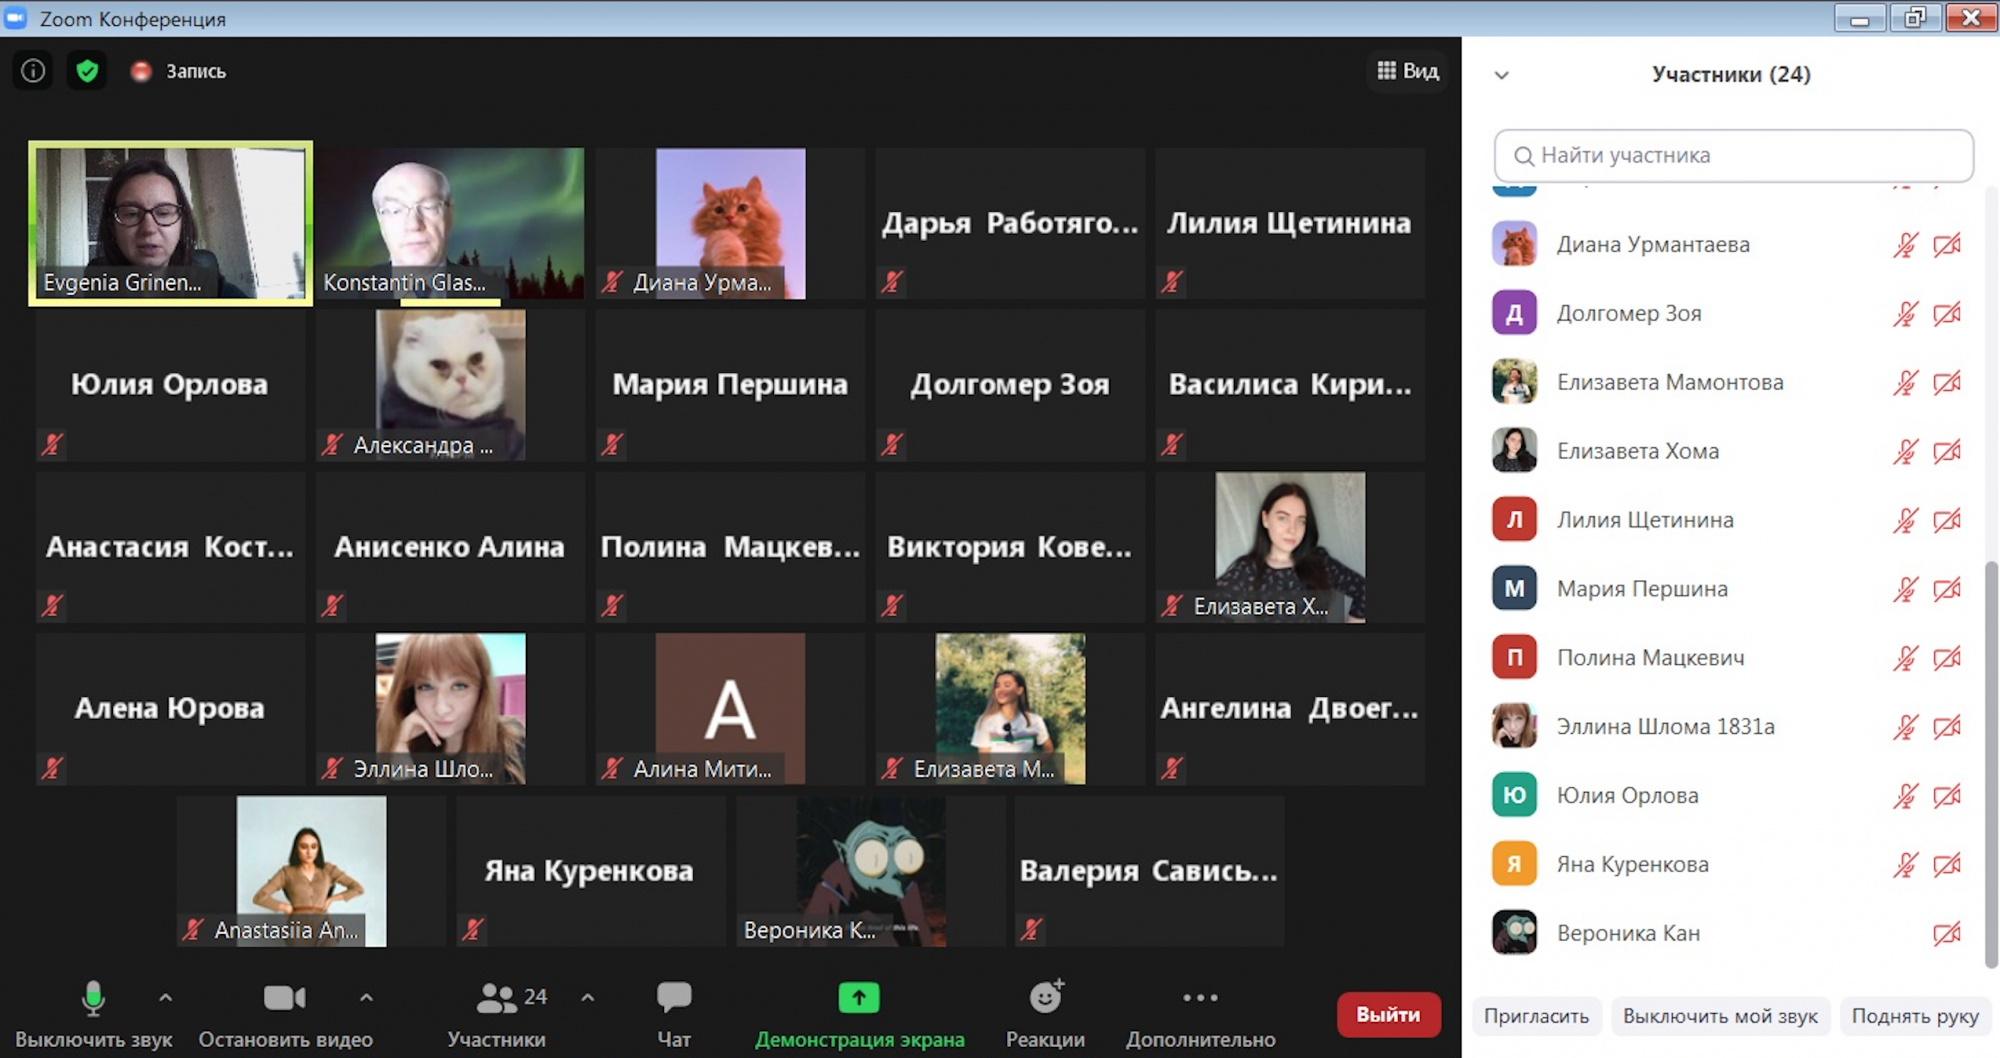Open meeting info icon
2000x1058 pixels.
pos(33,71)
